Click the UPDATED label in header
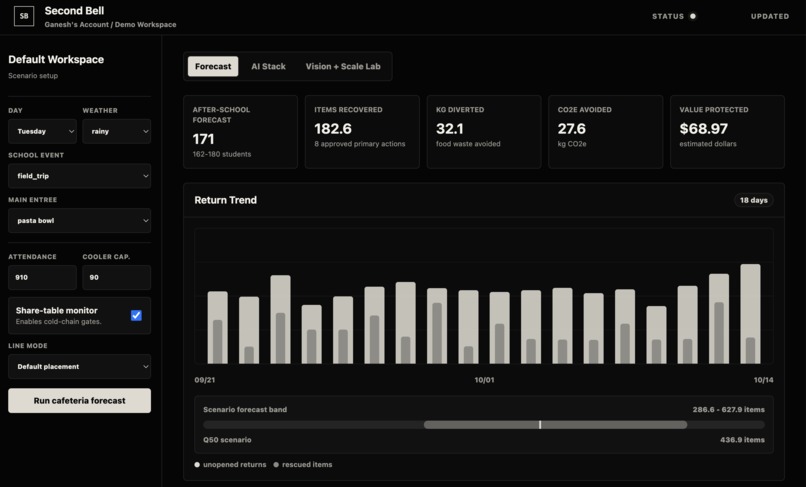The height and width of the screenshot is (487, 806). [770, 16]
